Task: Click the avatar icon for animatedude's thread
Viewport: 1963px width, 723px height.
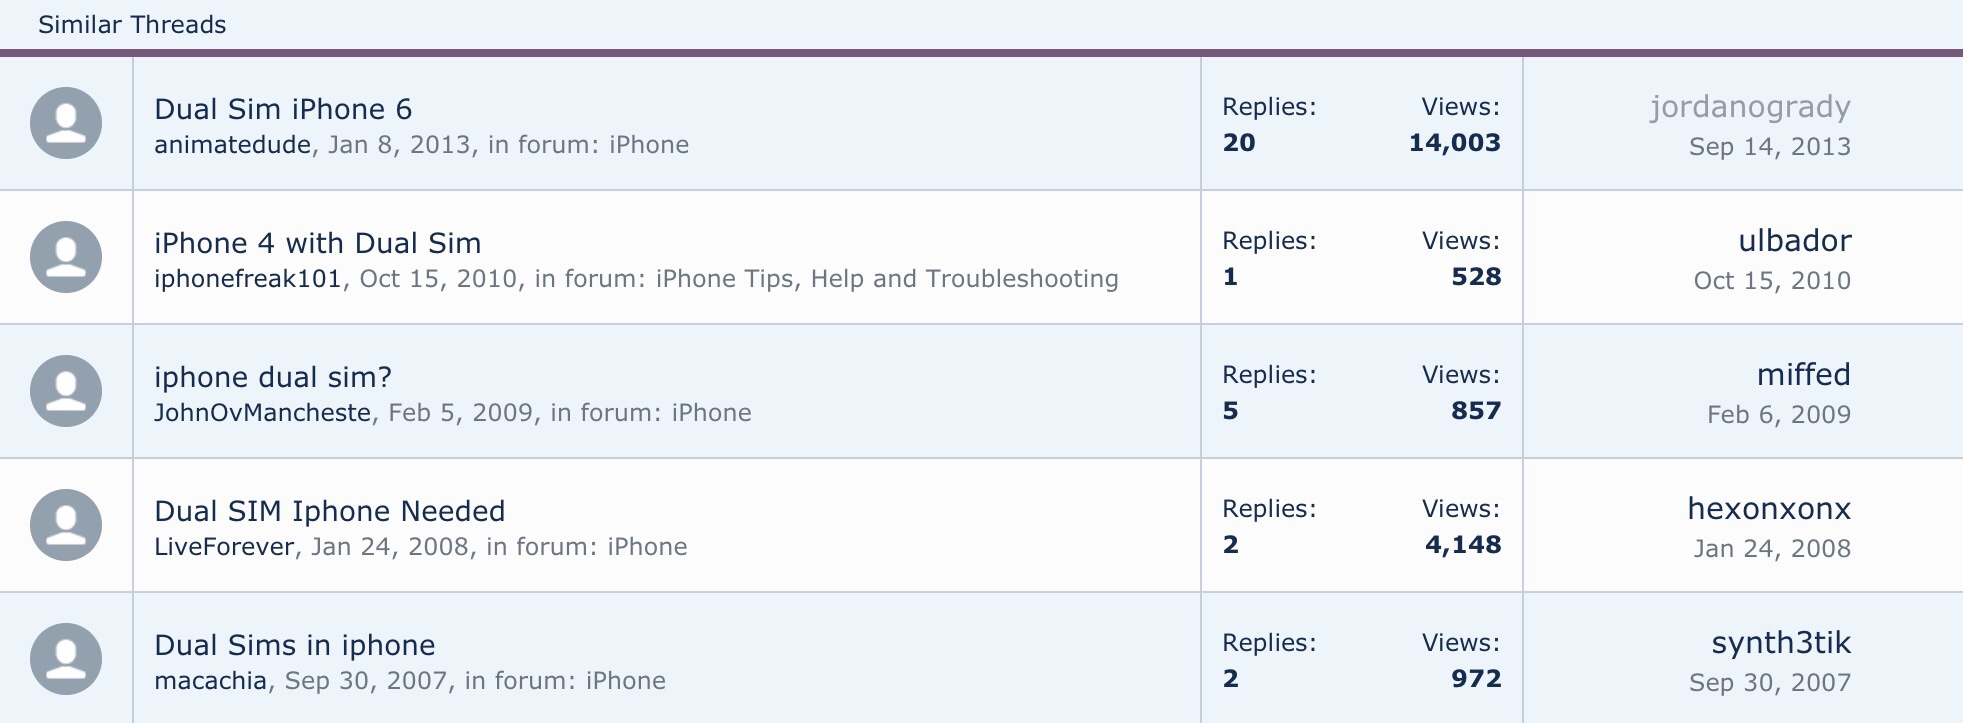Action: point(66,123)
